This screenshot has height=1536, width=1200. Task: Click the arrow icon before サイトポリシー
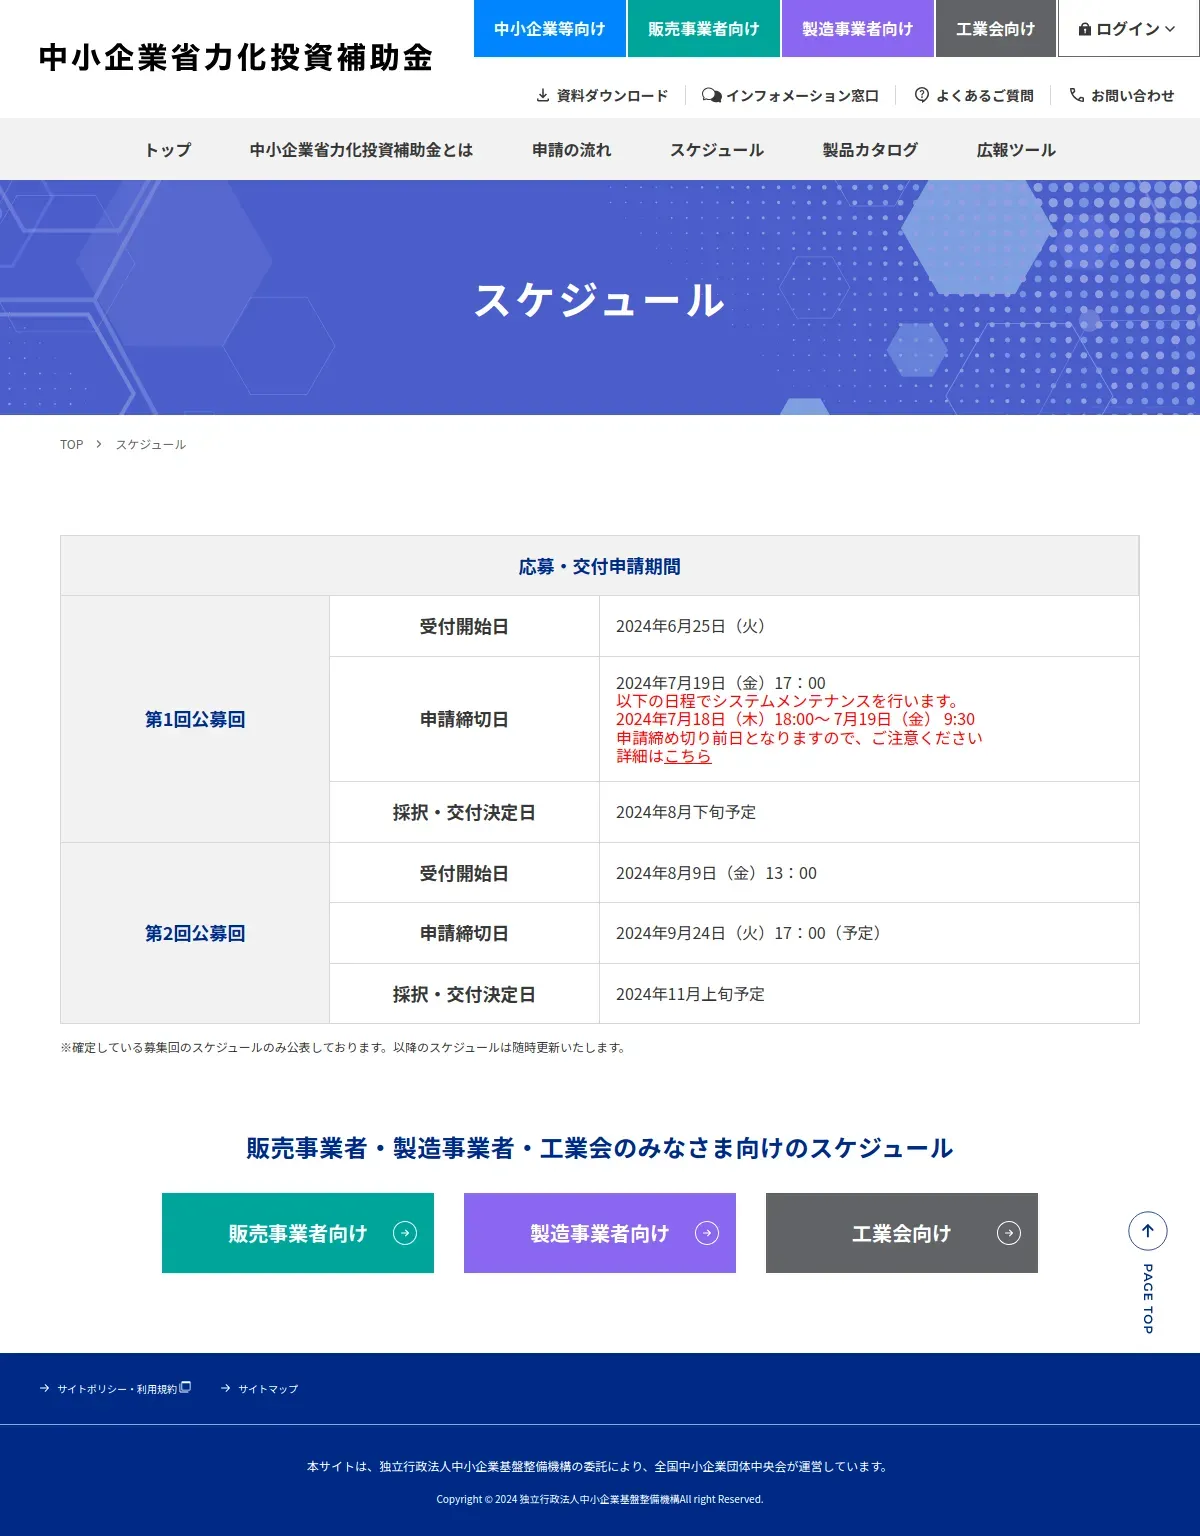[45, 1388]
